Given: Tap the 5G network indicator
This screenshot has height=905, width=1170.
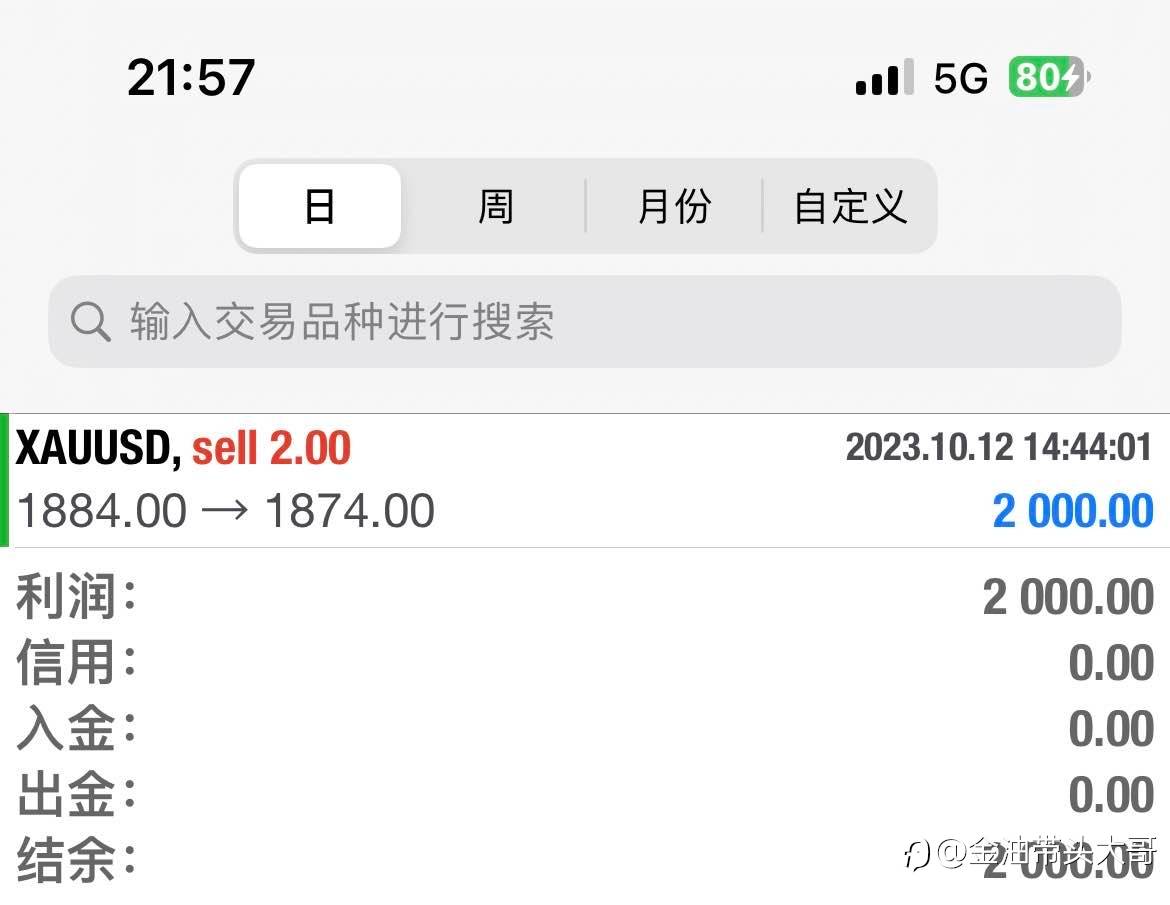Looking at the screenshot, I should (961, 78).
